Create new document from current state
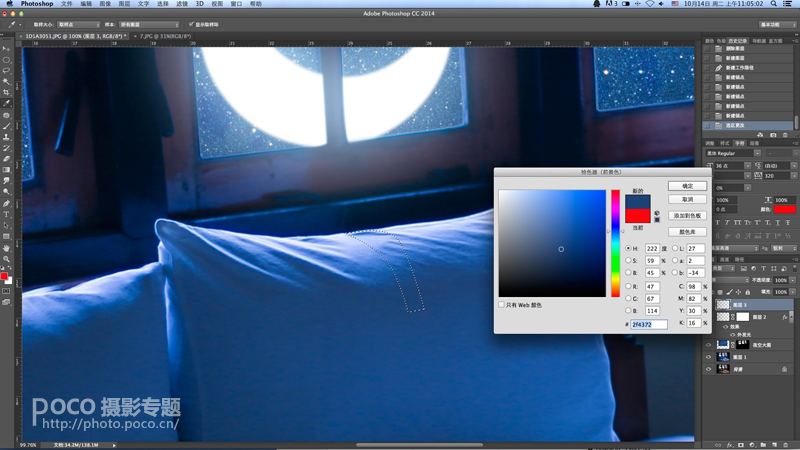Screen dimensions: 800x450 [760, 135]
